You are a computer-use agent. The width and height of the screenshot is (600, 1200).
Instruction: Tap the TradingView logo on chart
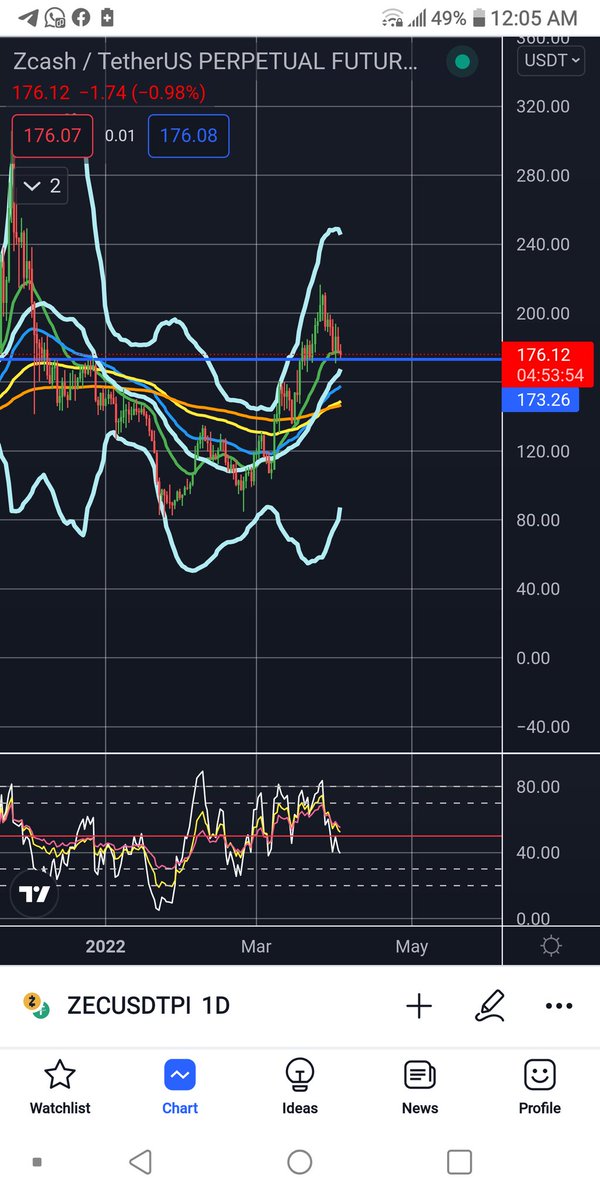[35, 895]
